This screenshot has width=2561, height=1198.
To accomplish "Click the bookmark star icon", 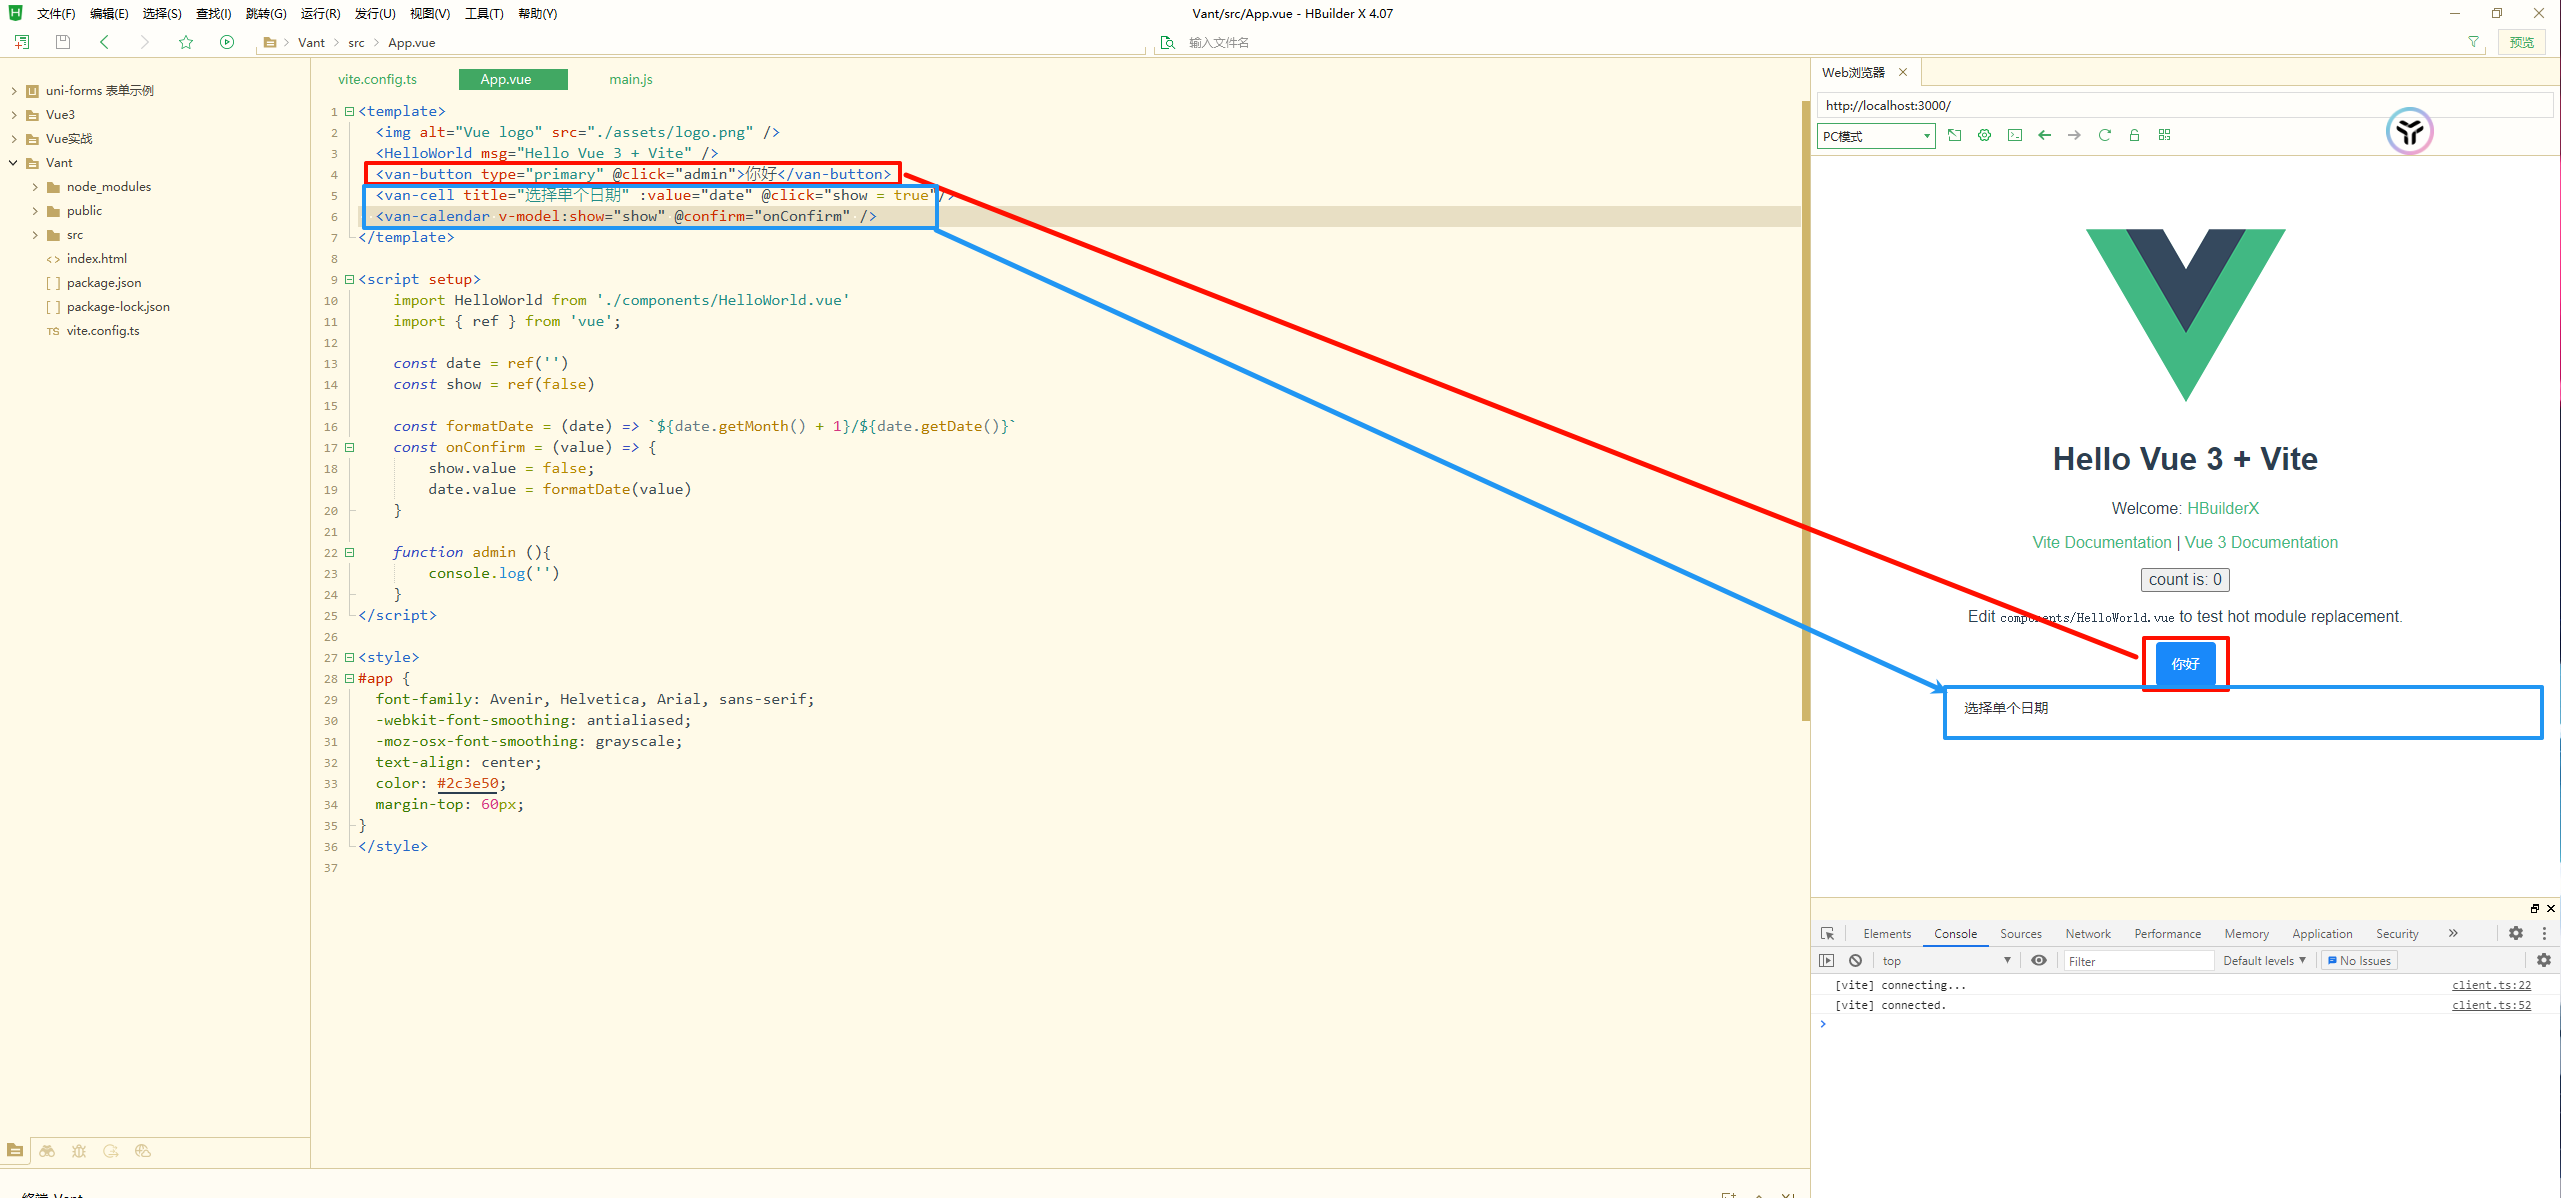I will pyautogui.click(x=186, y=42).
